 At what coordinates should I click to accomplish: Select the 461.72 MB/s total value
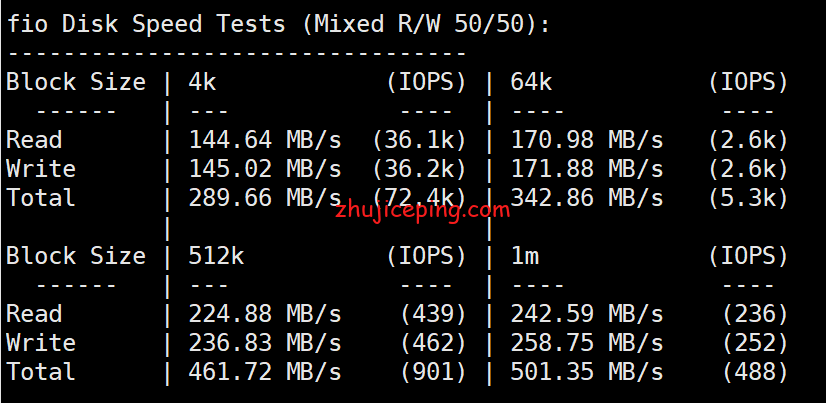pos(265,372)
